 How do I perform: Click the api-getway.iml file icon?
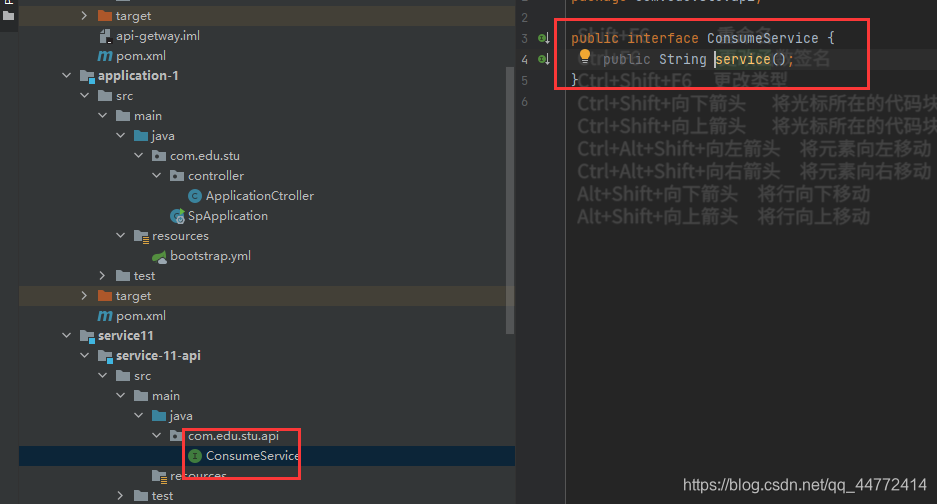pyautogui.click(x=105, y=36)
